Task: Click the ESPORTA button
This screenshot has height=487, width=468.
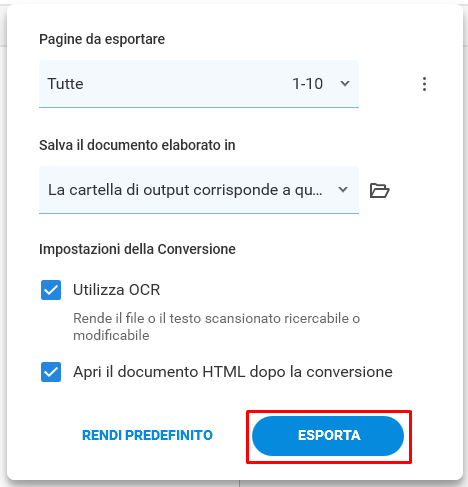Action: tap(328, 436)
